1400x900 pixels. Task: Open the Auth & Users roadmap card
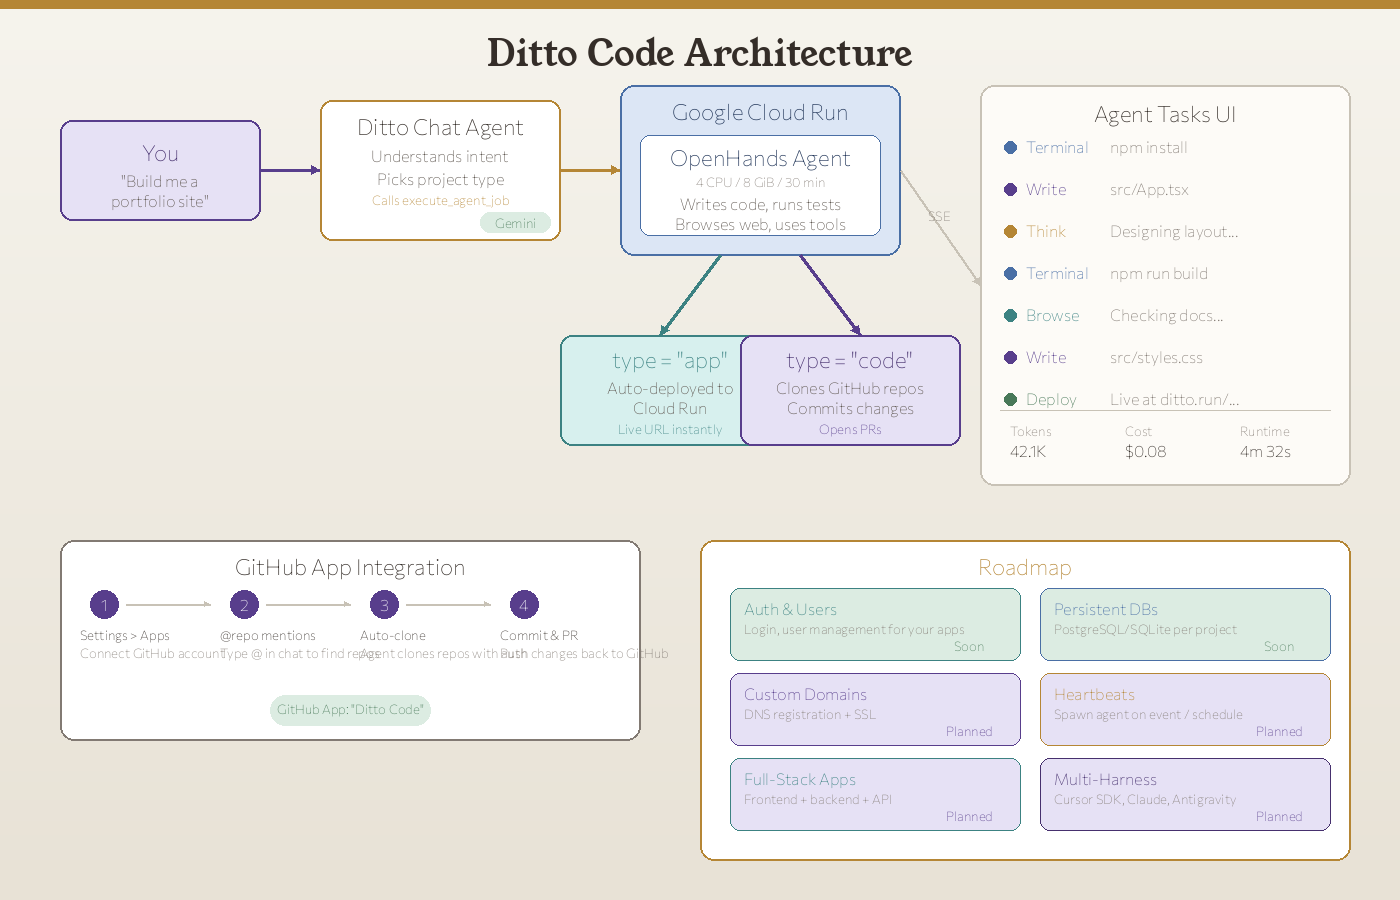click(875, 625)
